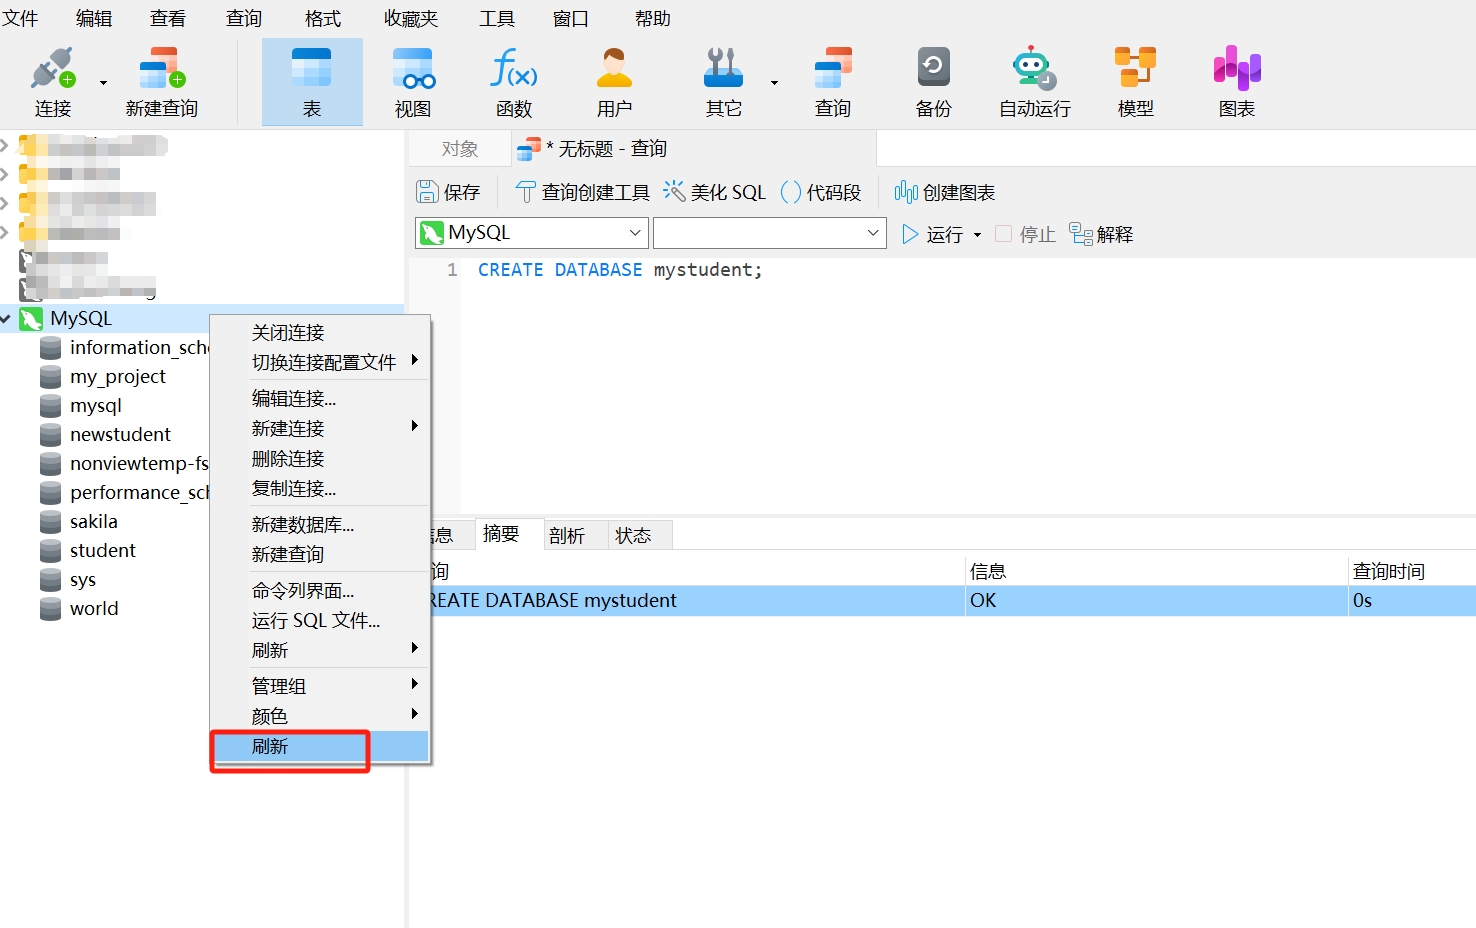Click 美化 SQL beautify button
This screenshot has width=1476, height=928.
click(714, 192)
